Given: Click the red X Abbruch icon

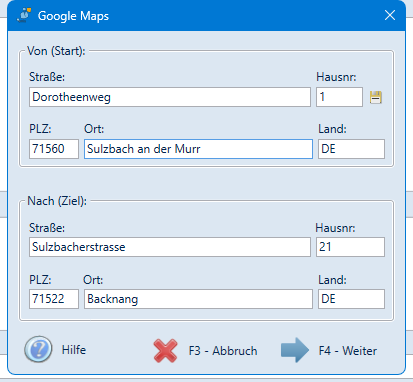Looking at the screenshot, I should tap(165, 351).
